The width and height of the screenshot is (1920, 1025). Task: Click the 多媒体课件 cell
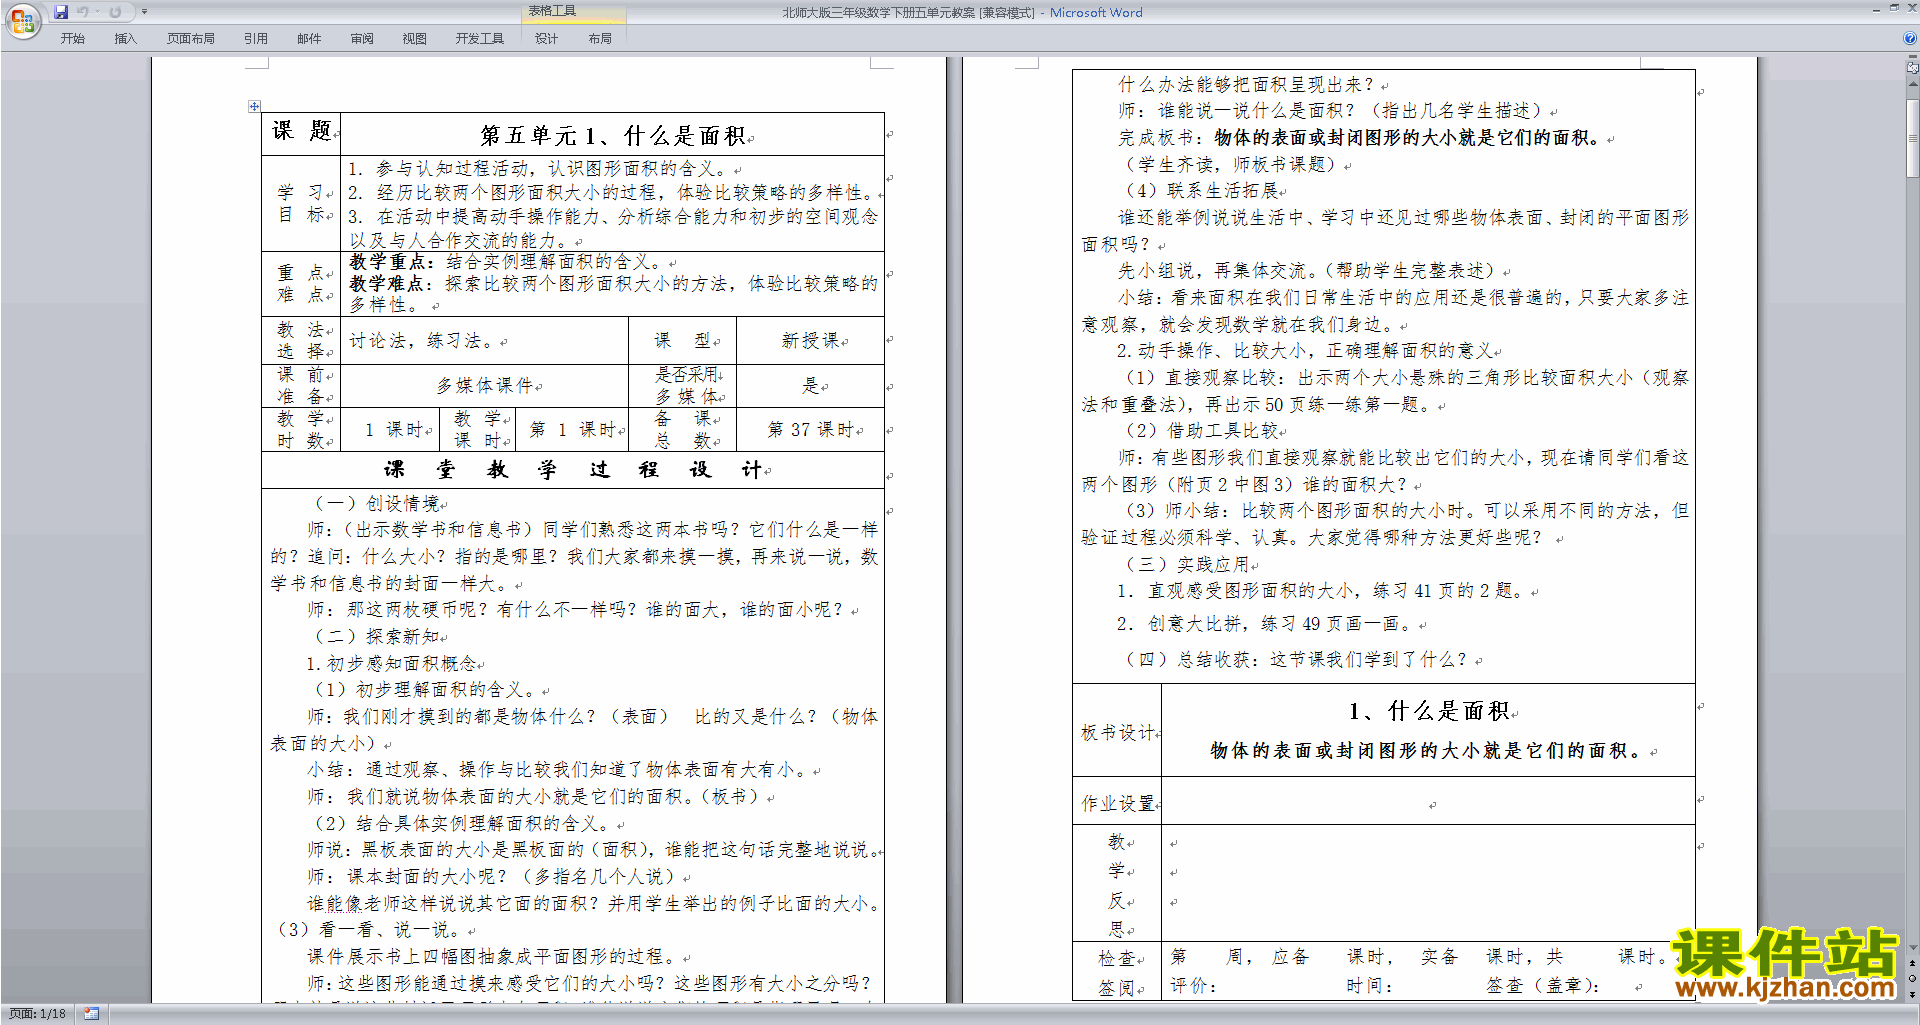(x=485, y=386)
